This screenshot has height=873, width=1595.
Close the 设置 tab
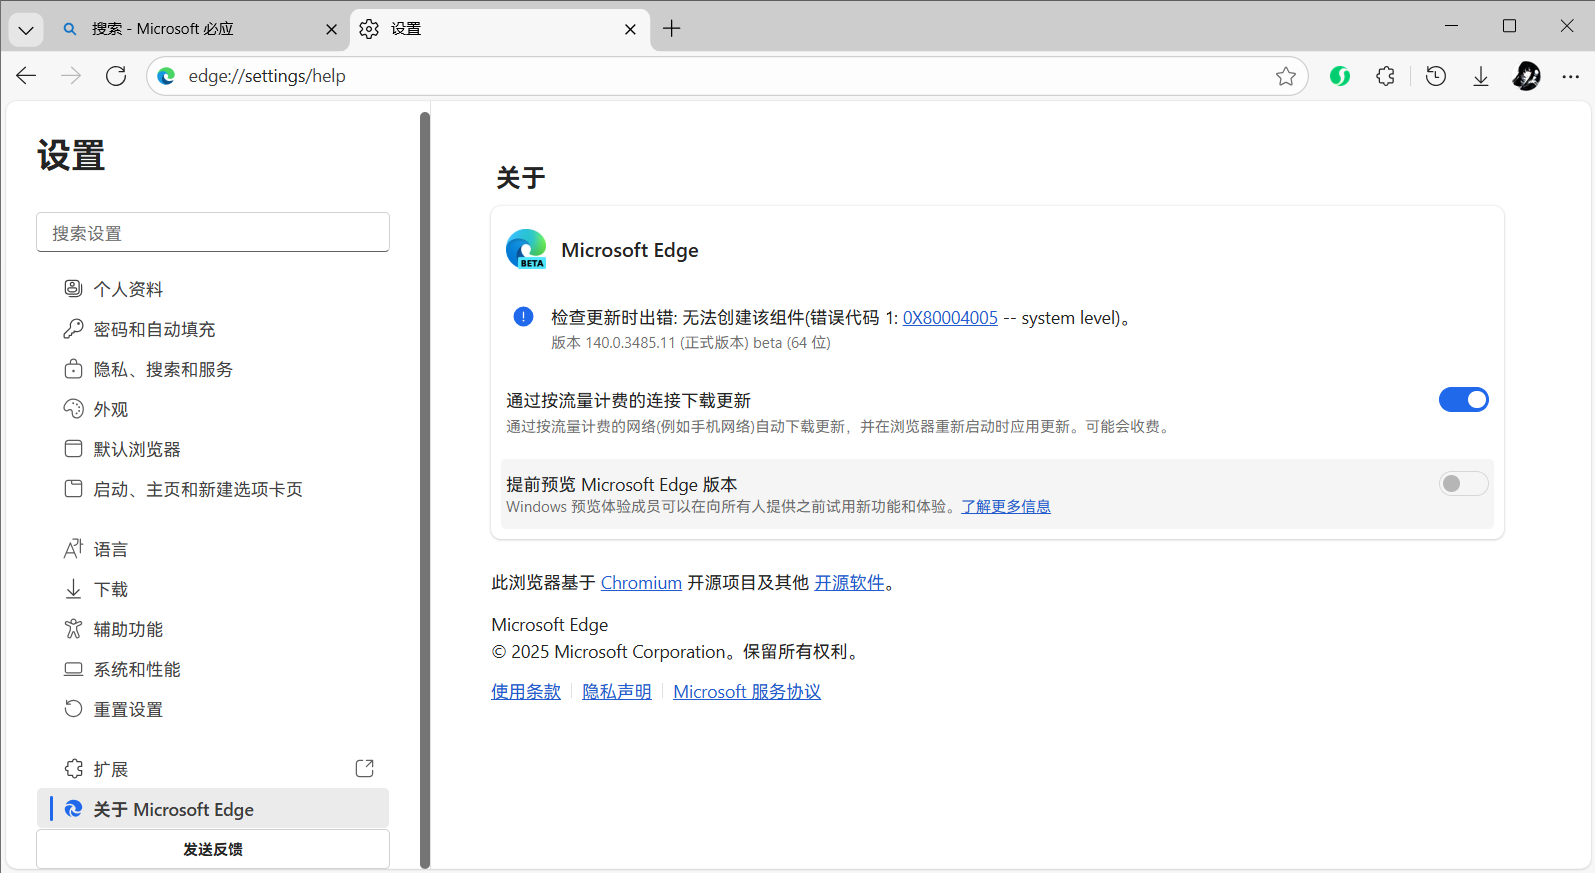(x=630, y=30)
